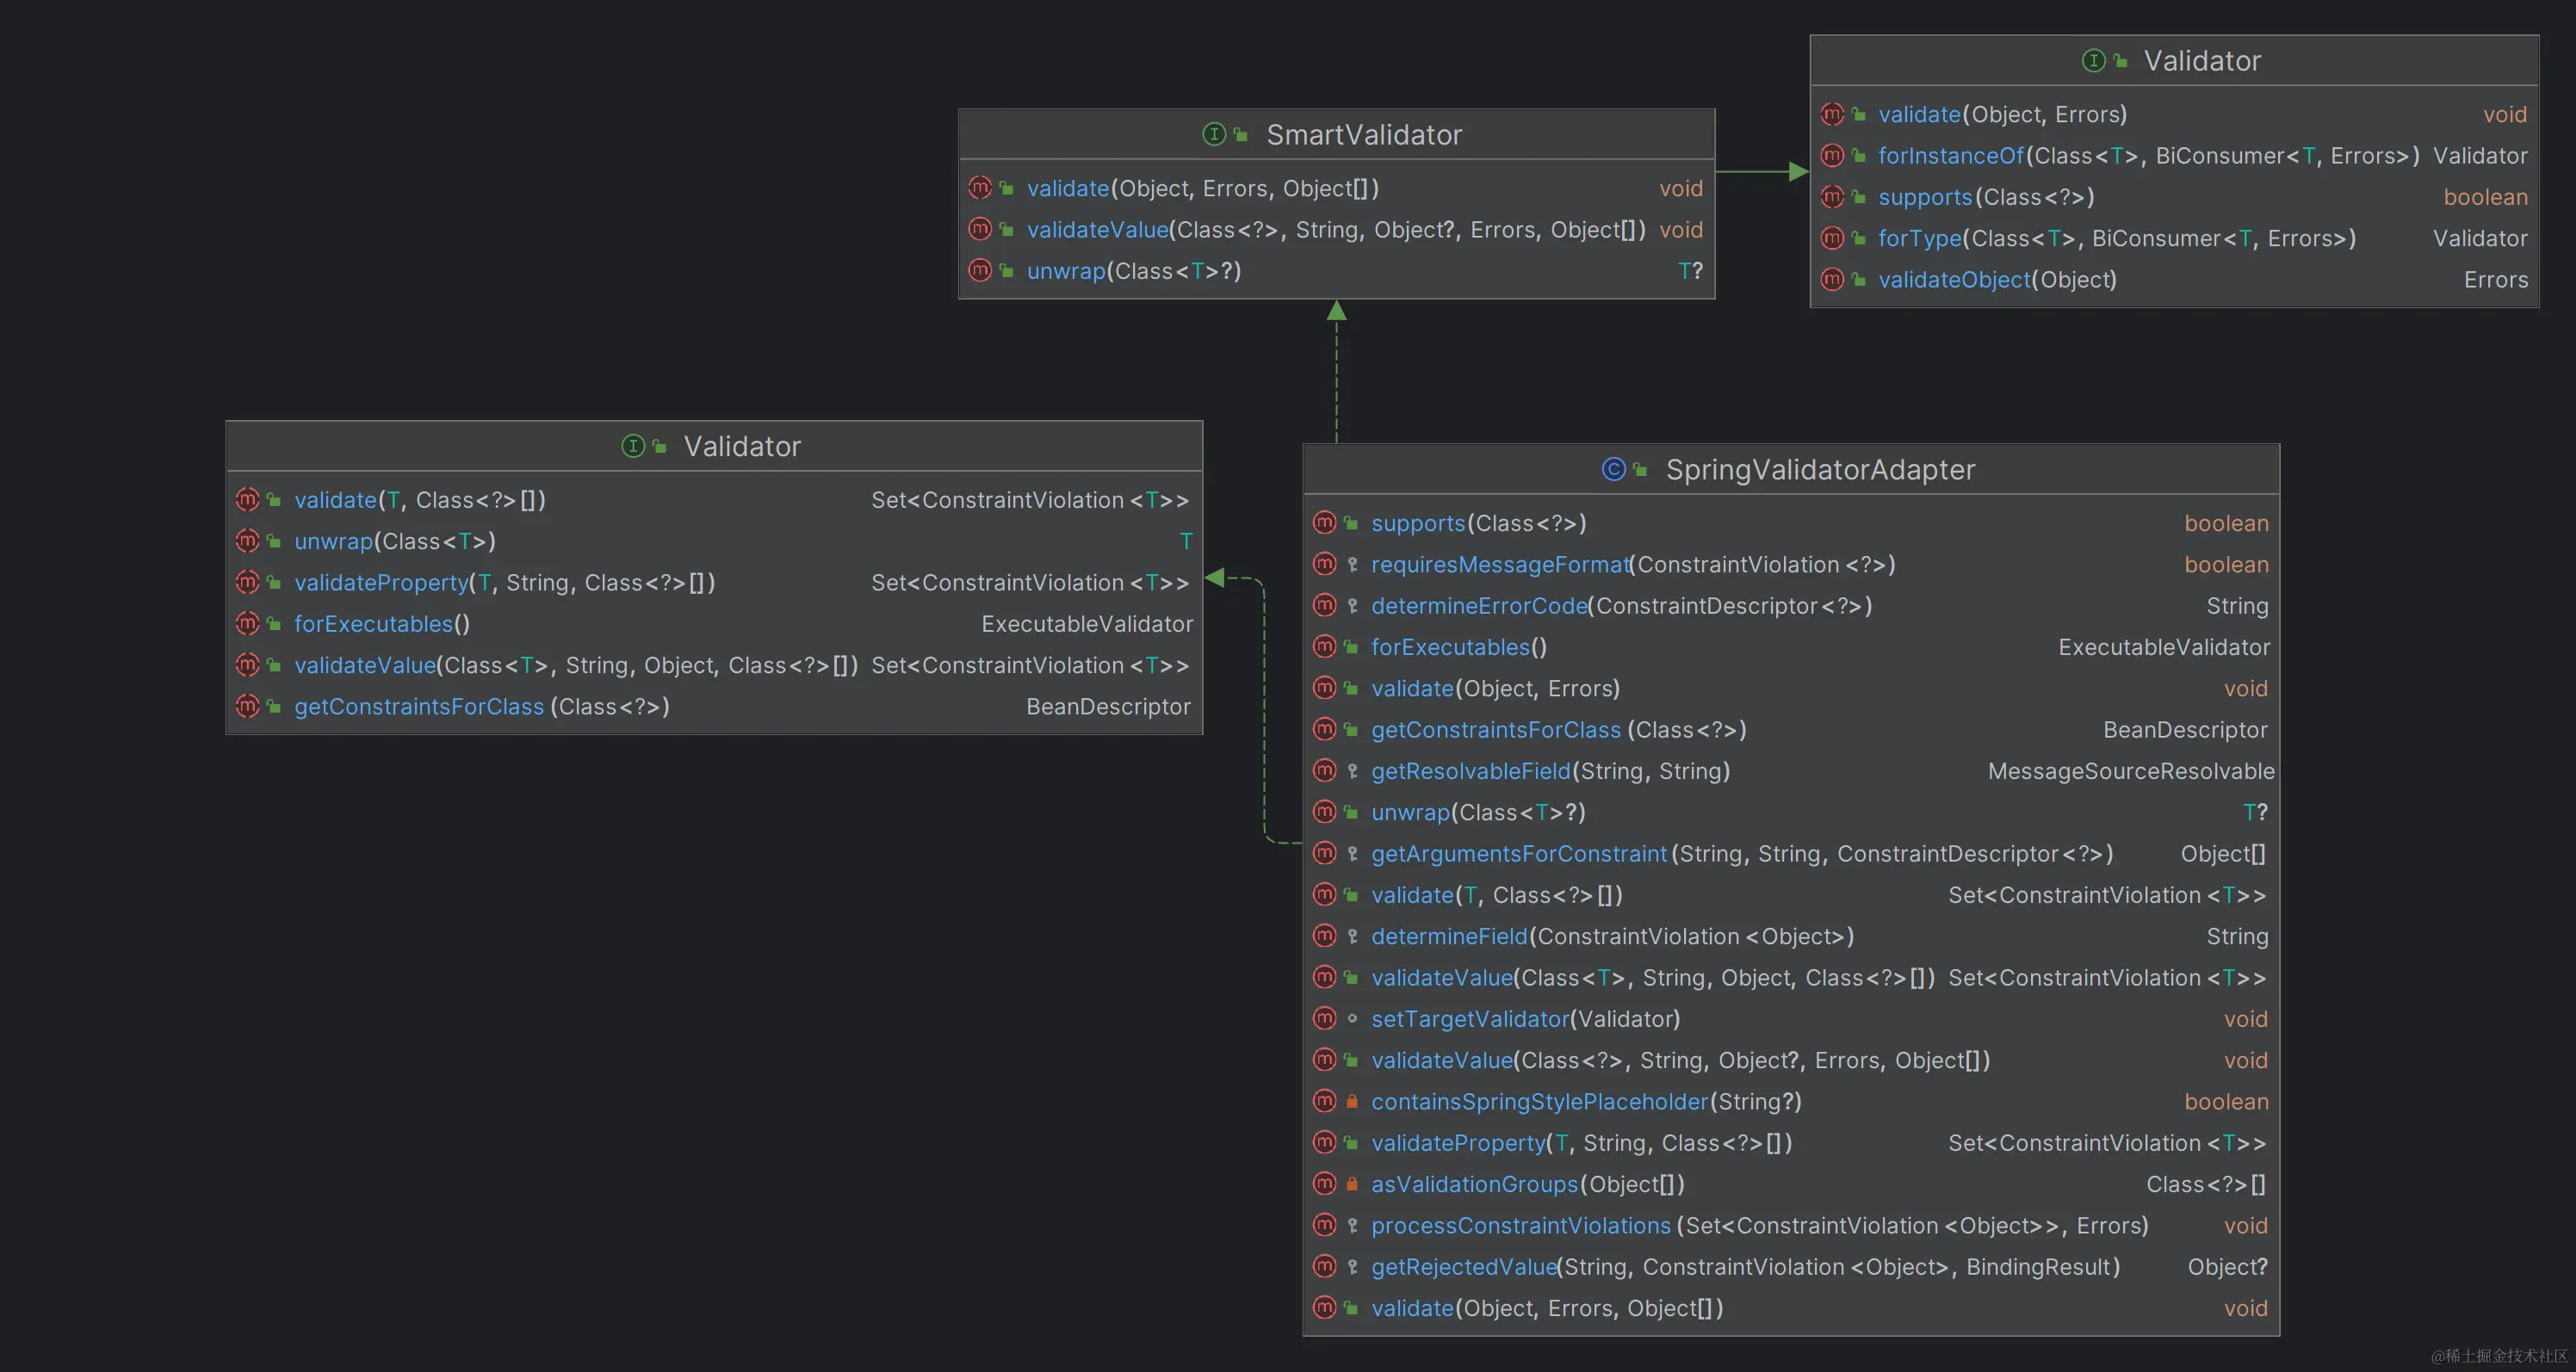Click protected key icon on processConstraintViolations row
The height and width of the screenshot is (1372, 2576).
(1352, 1225)
